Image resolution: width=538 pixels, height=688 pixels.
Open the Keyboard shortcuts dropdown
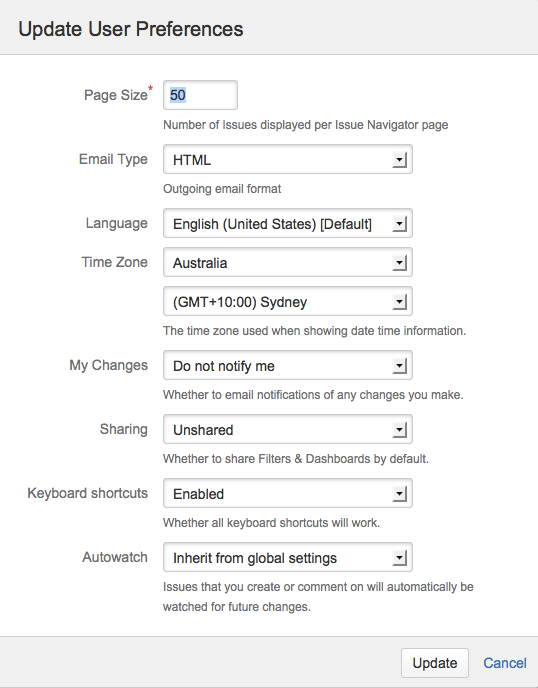[287, 493]
